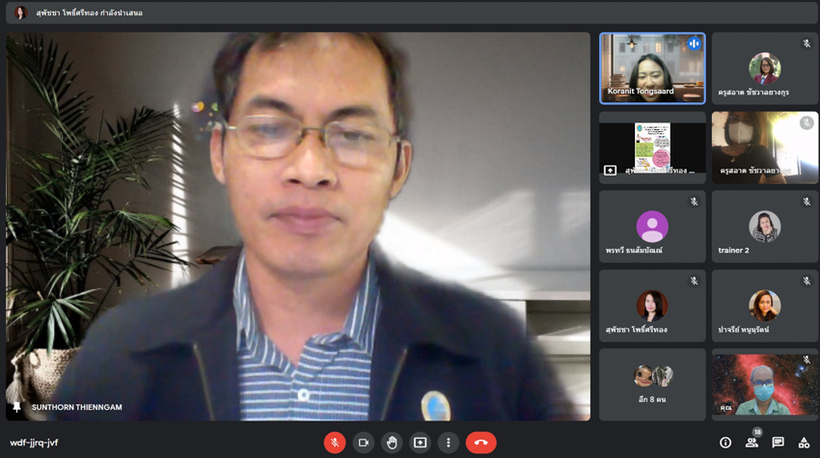Open the three-dot more options menu
The width and height of the screenshot is (820, 458).
click(x=449, y=442)
